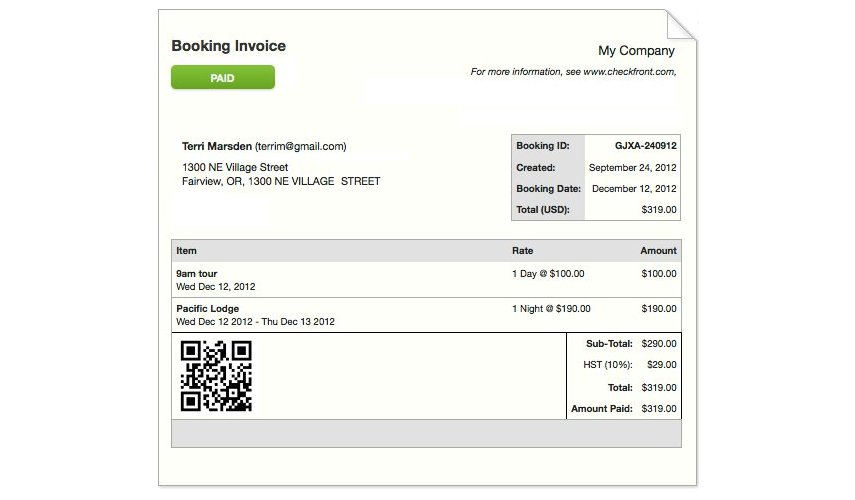
Task: Click the Created label
Action: (x=535, y=167)
